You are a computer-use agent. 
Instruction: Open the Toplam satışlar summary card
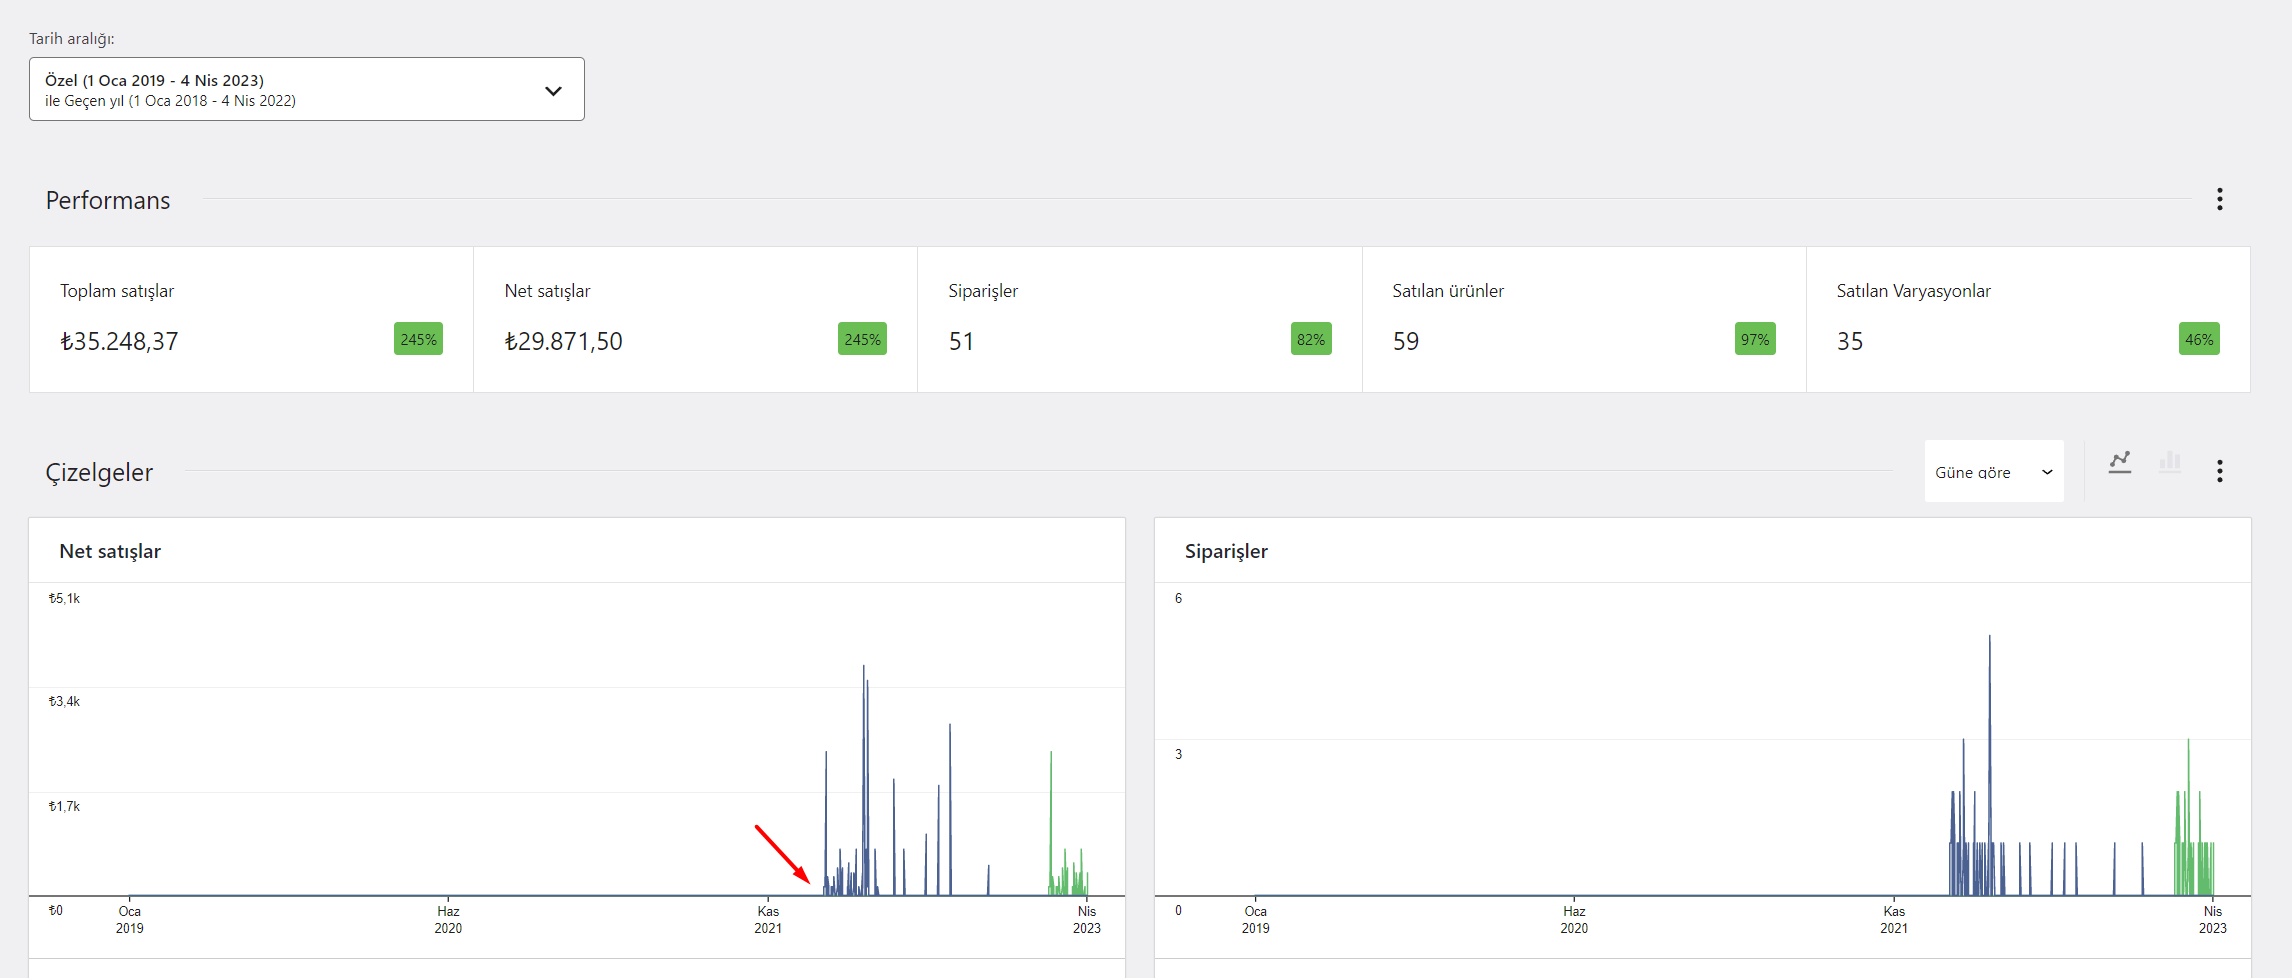click(251, 319)
